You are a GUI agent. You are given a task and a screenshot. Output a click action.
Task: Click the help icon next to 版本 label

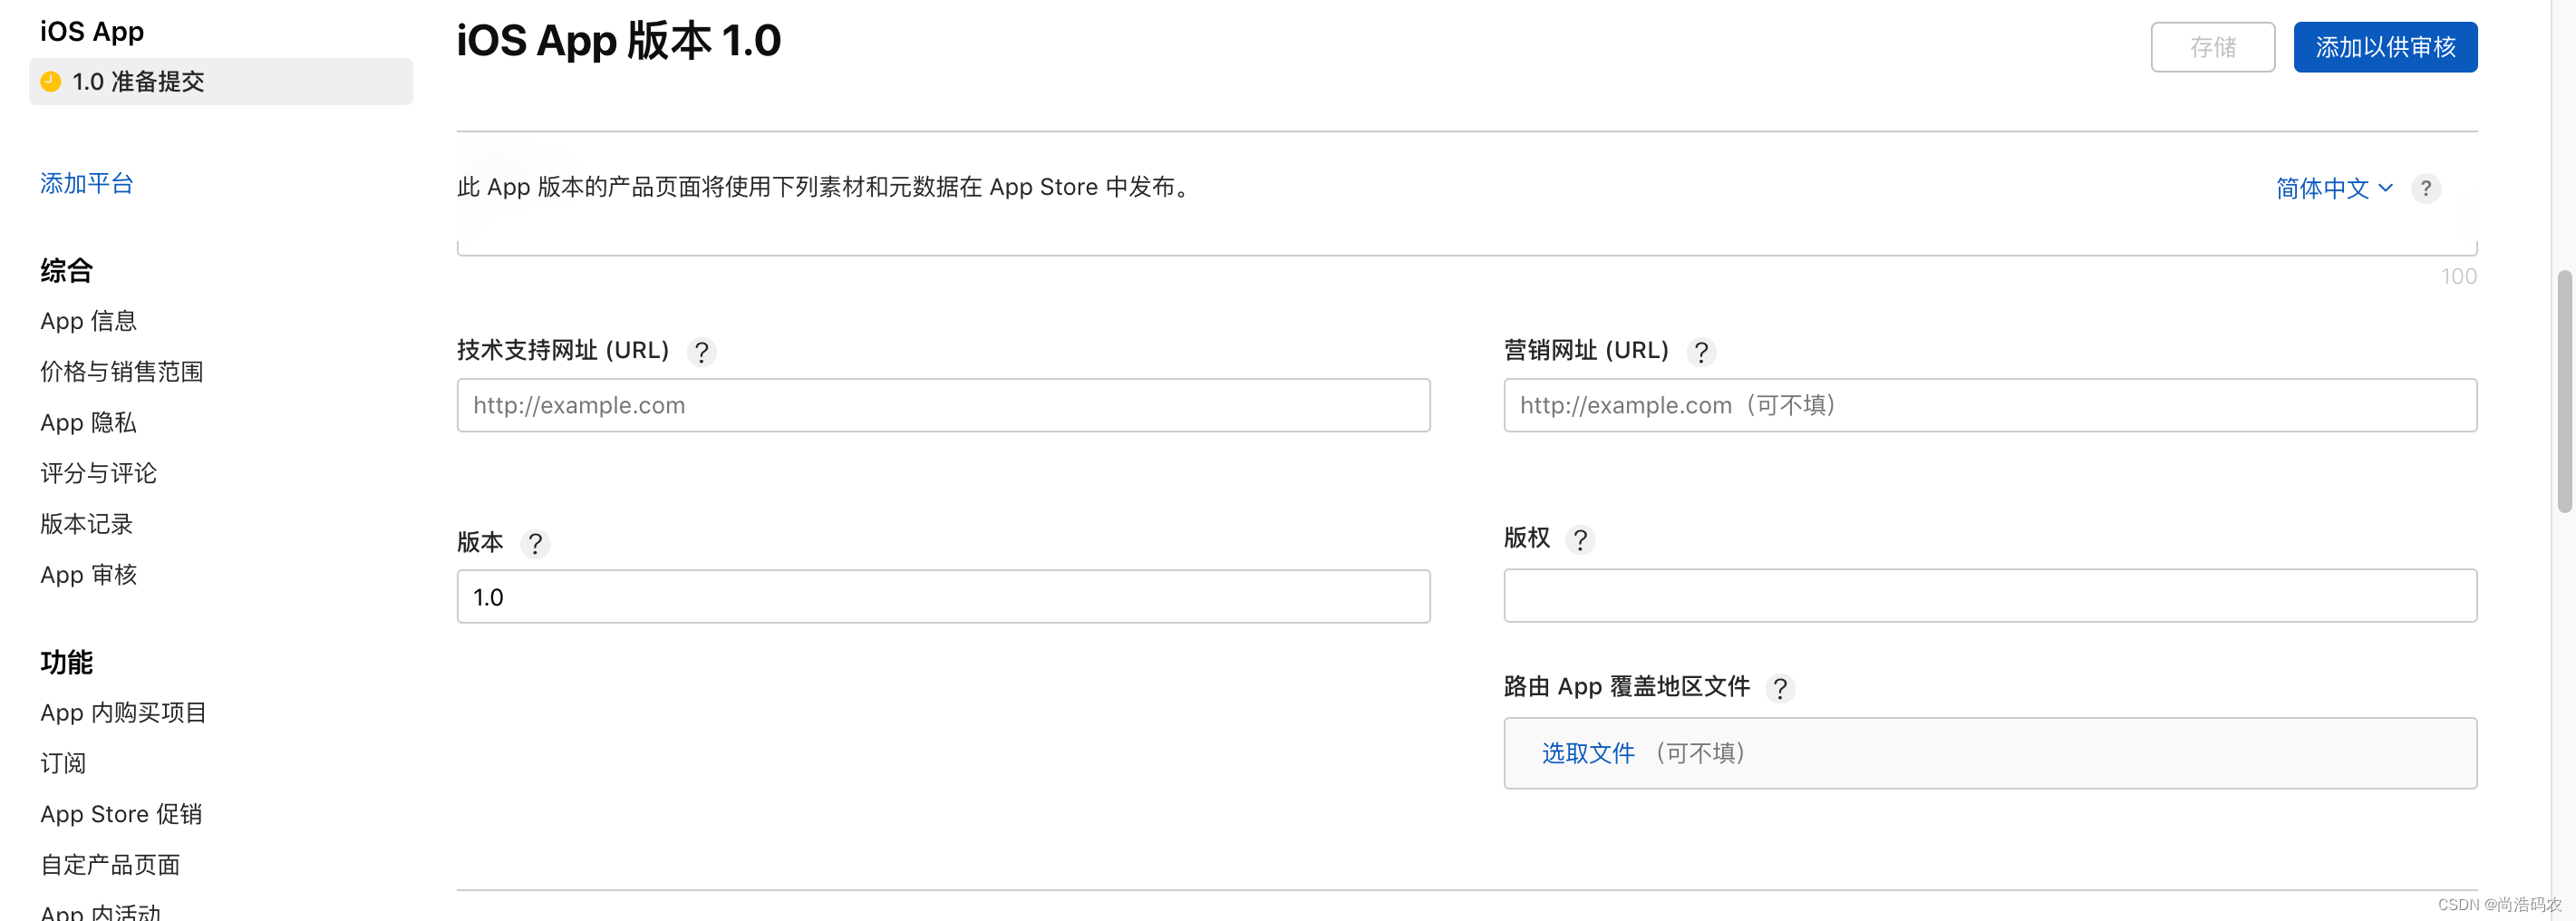click(536, 544)
